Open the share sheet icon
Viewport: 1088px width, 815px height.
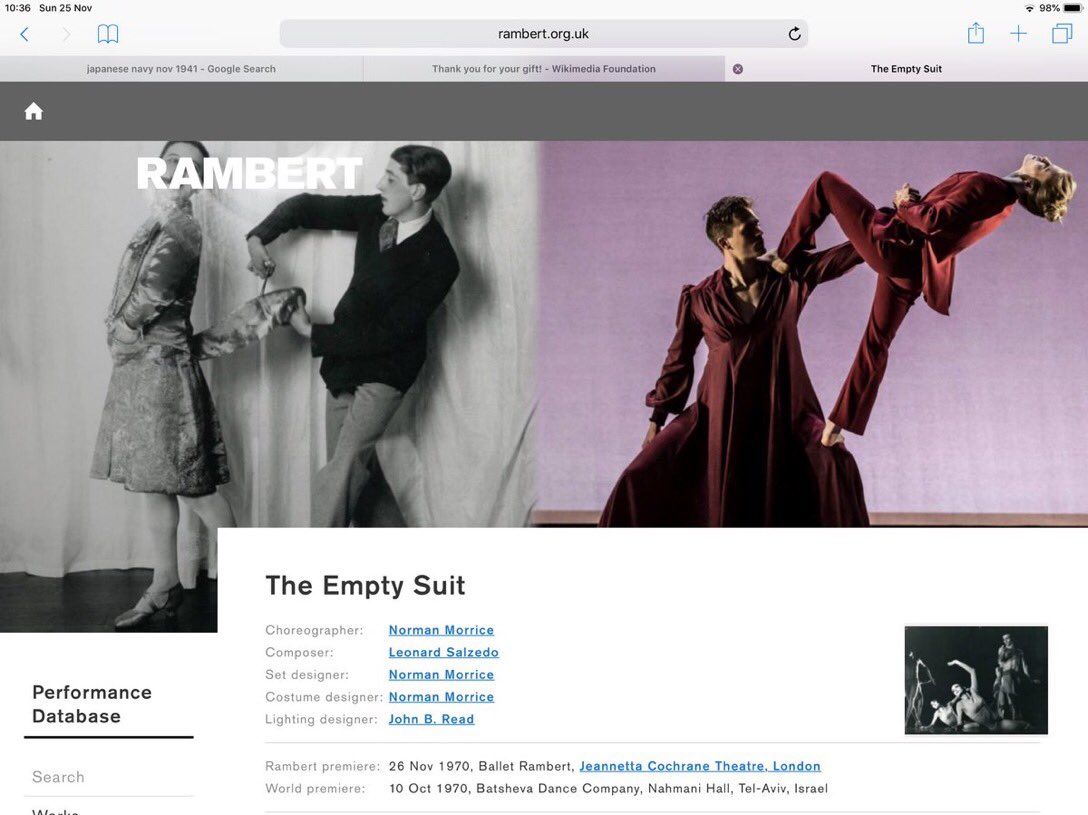tap(976, 33)
